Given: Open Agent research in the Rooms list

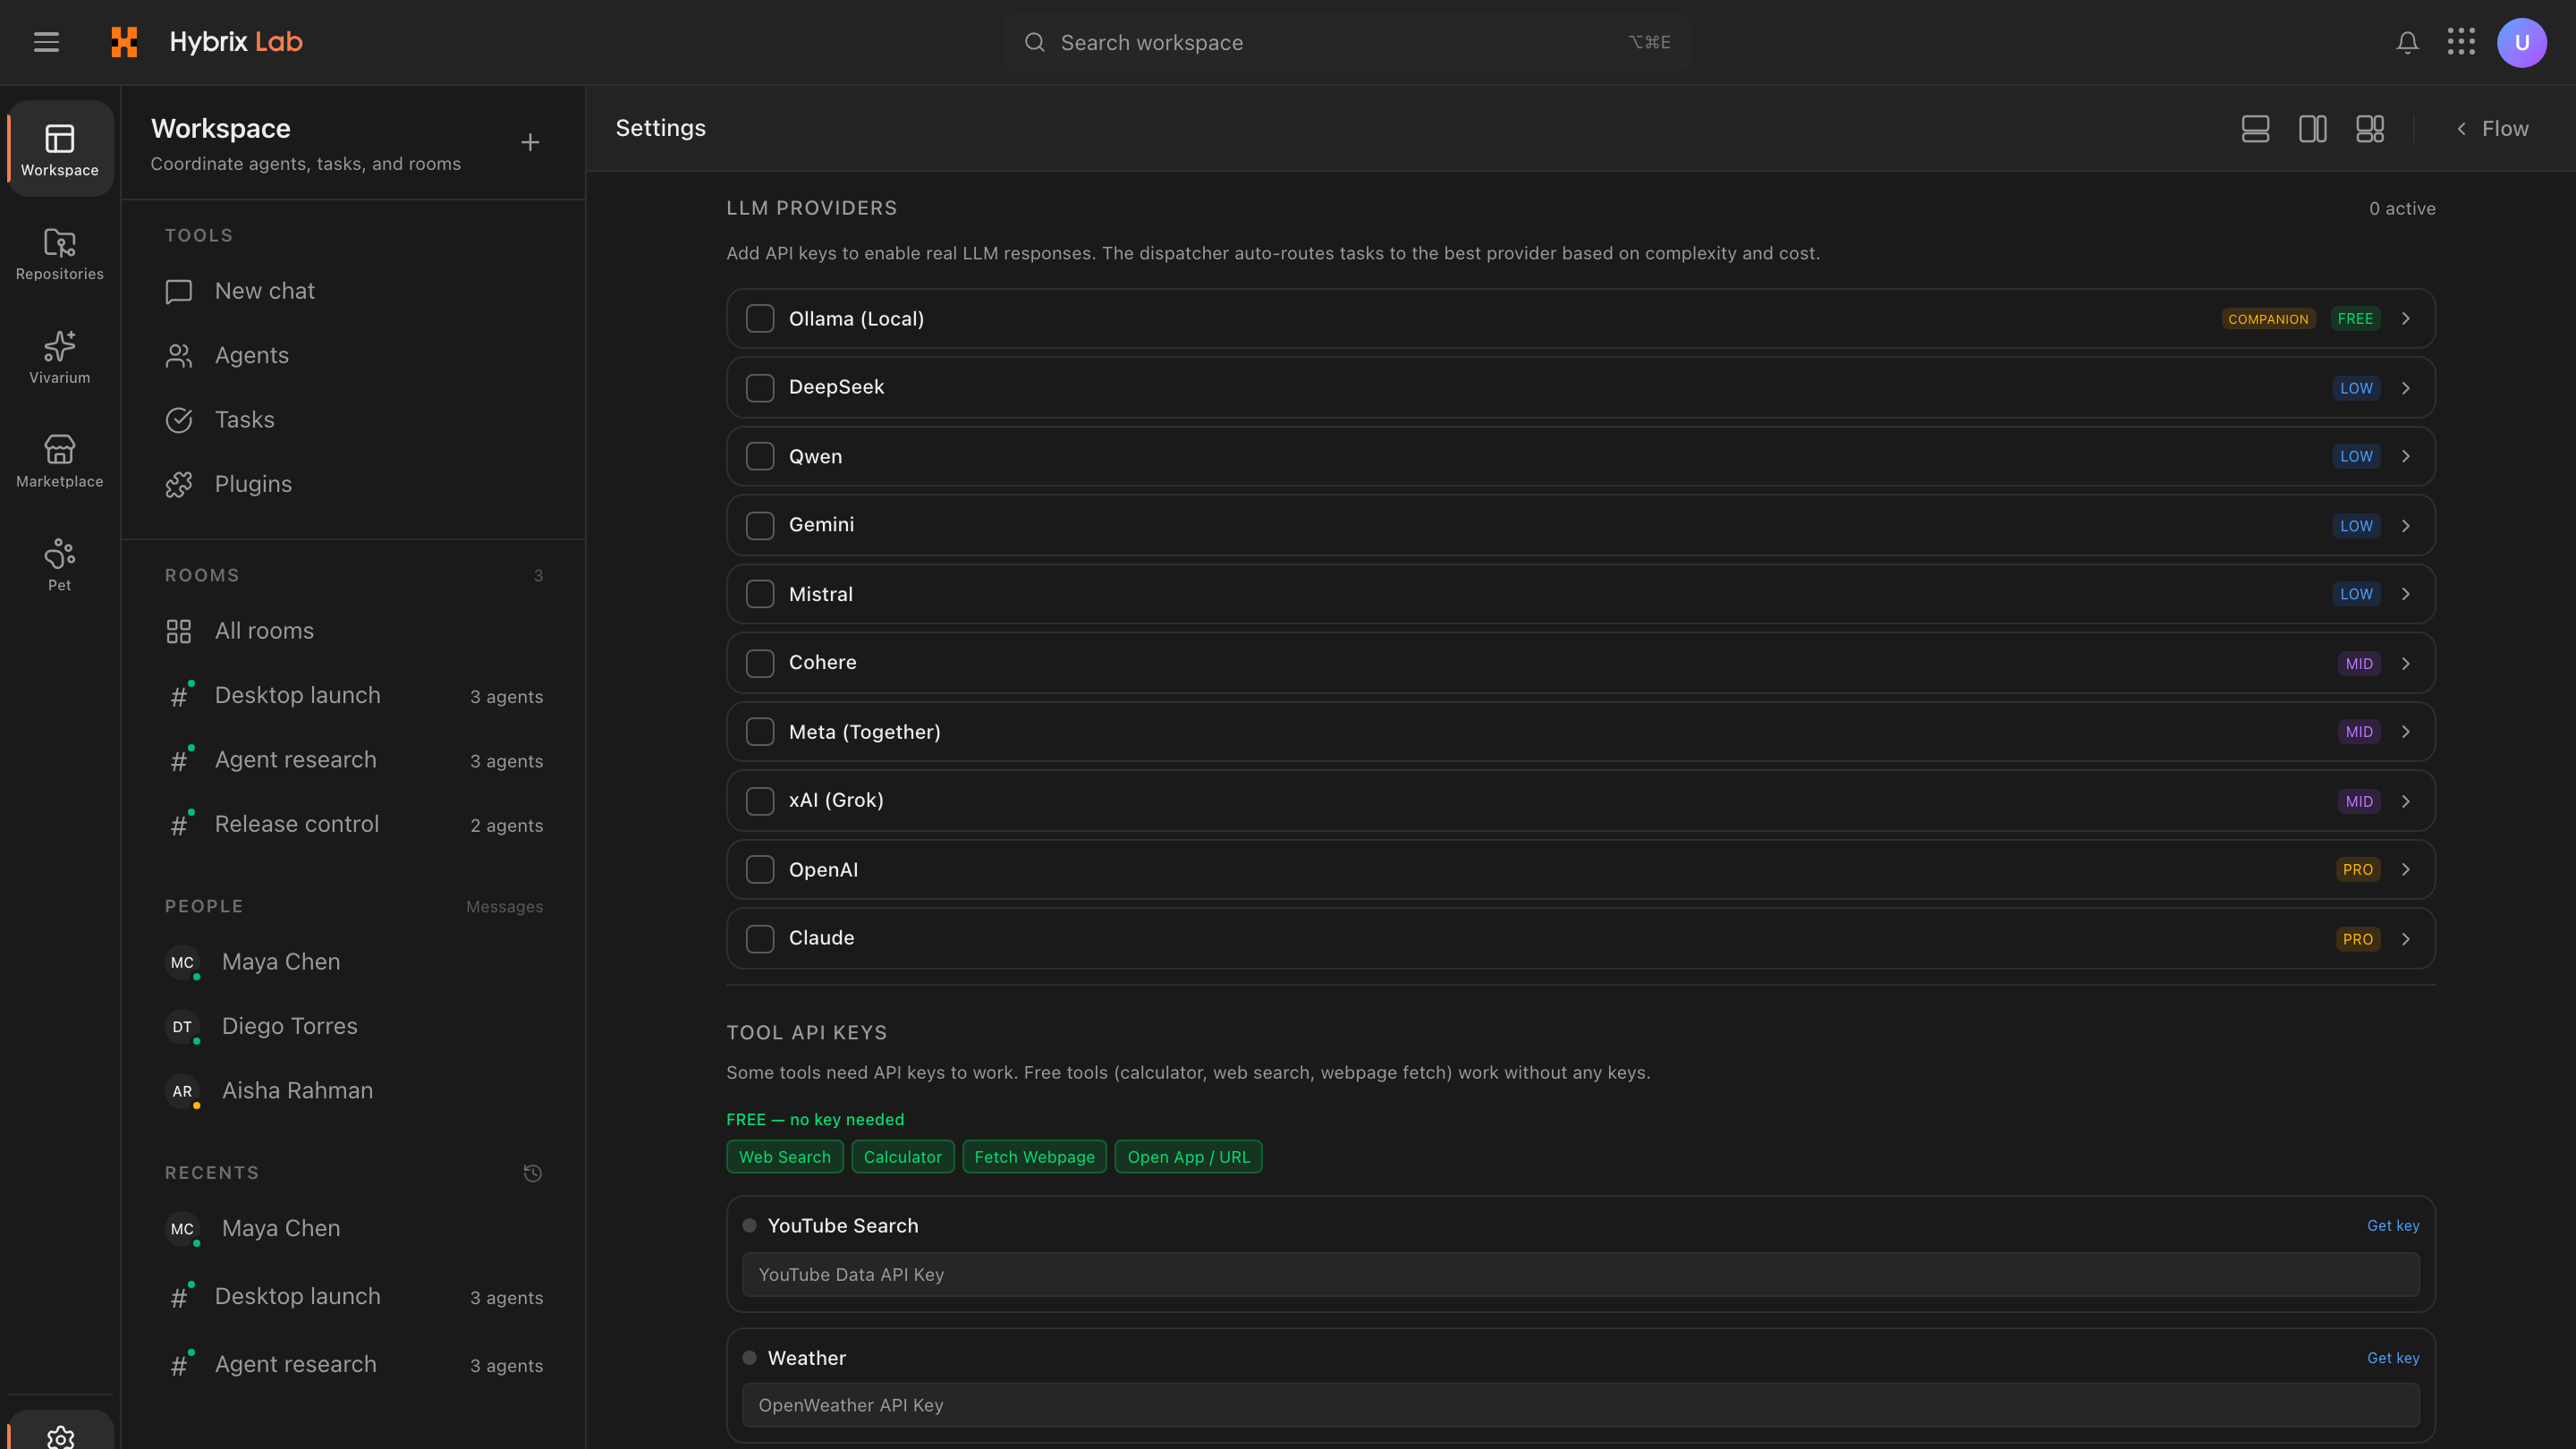Looking at the screenshot, I should (354, 760).
